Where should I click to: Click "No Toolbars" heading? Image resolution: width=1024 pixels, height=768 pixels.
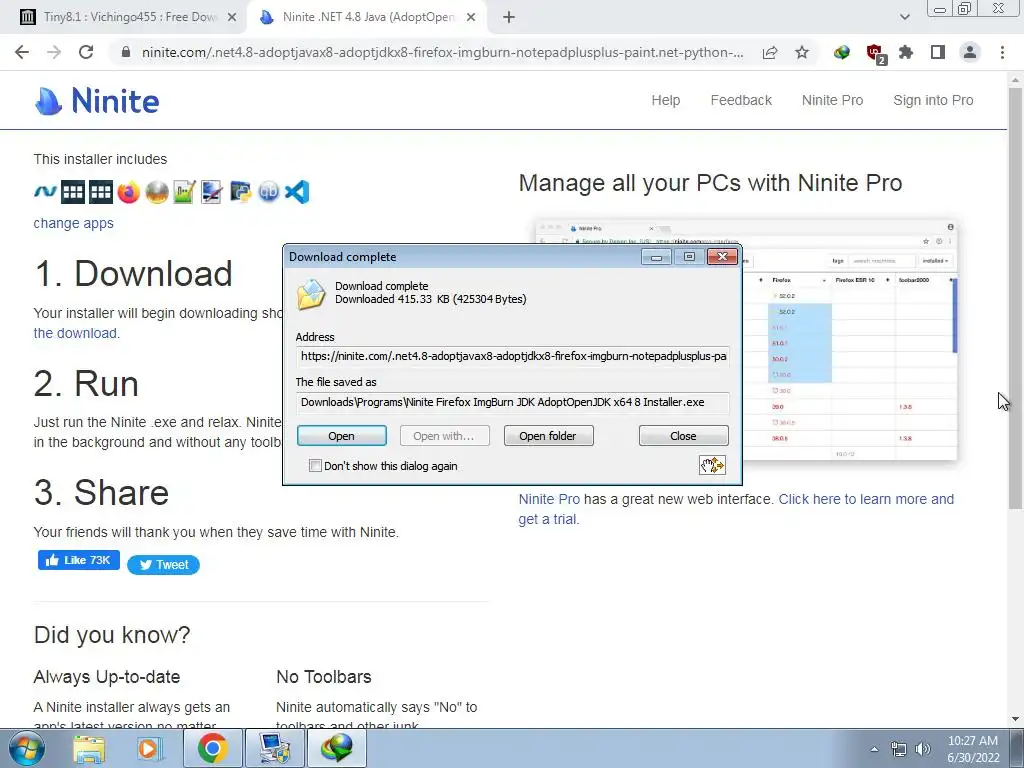pyautogui.click(x=324, y=677)
